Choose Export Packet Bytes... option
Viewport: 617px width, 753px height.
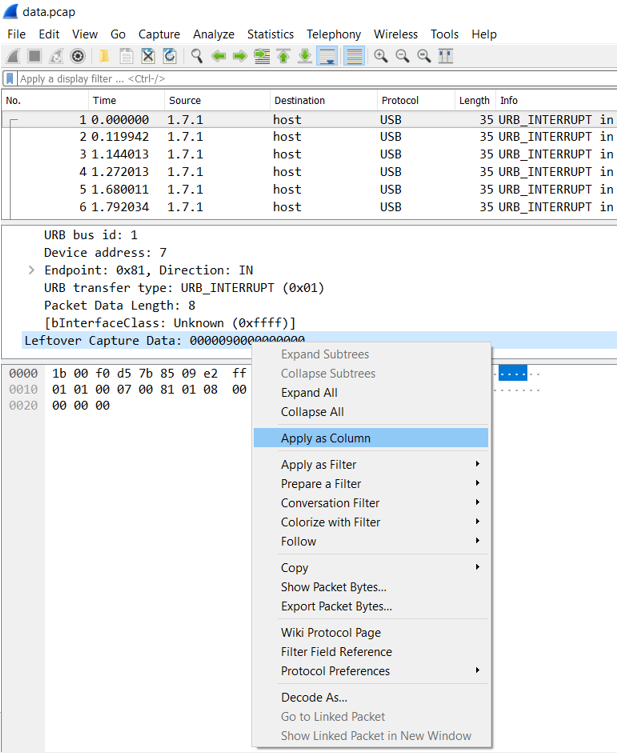point(371,606)
